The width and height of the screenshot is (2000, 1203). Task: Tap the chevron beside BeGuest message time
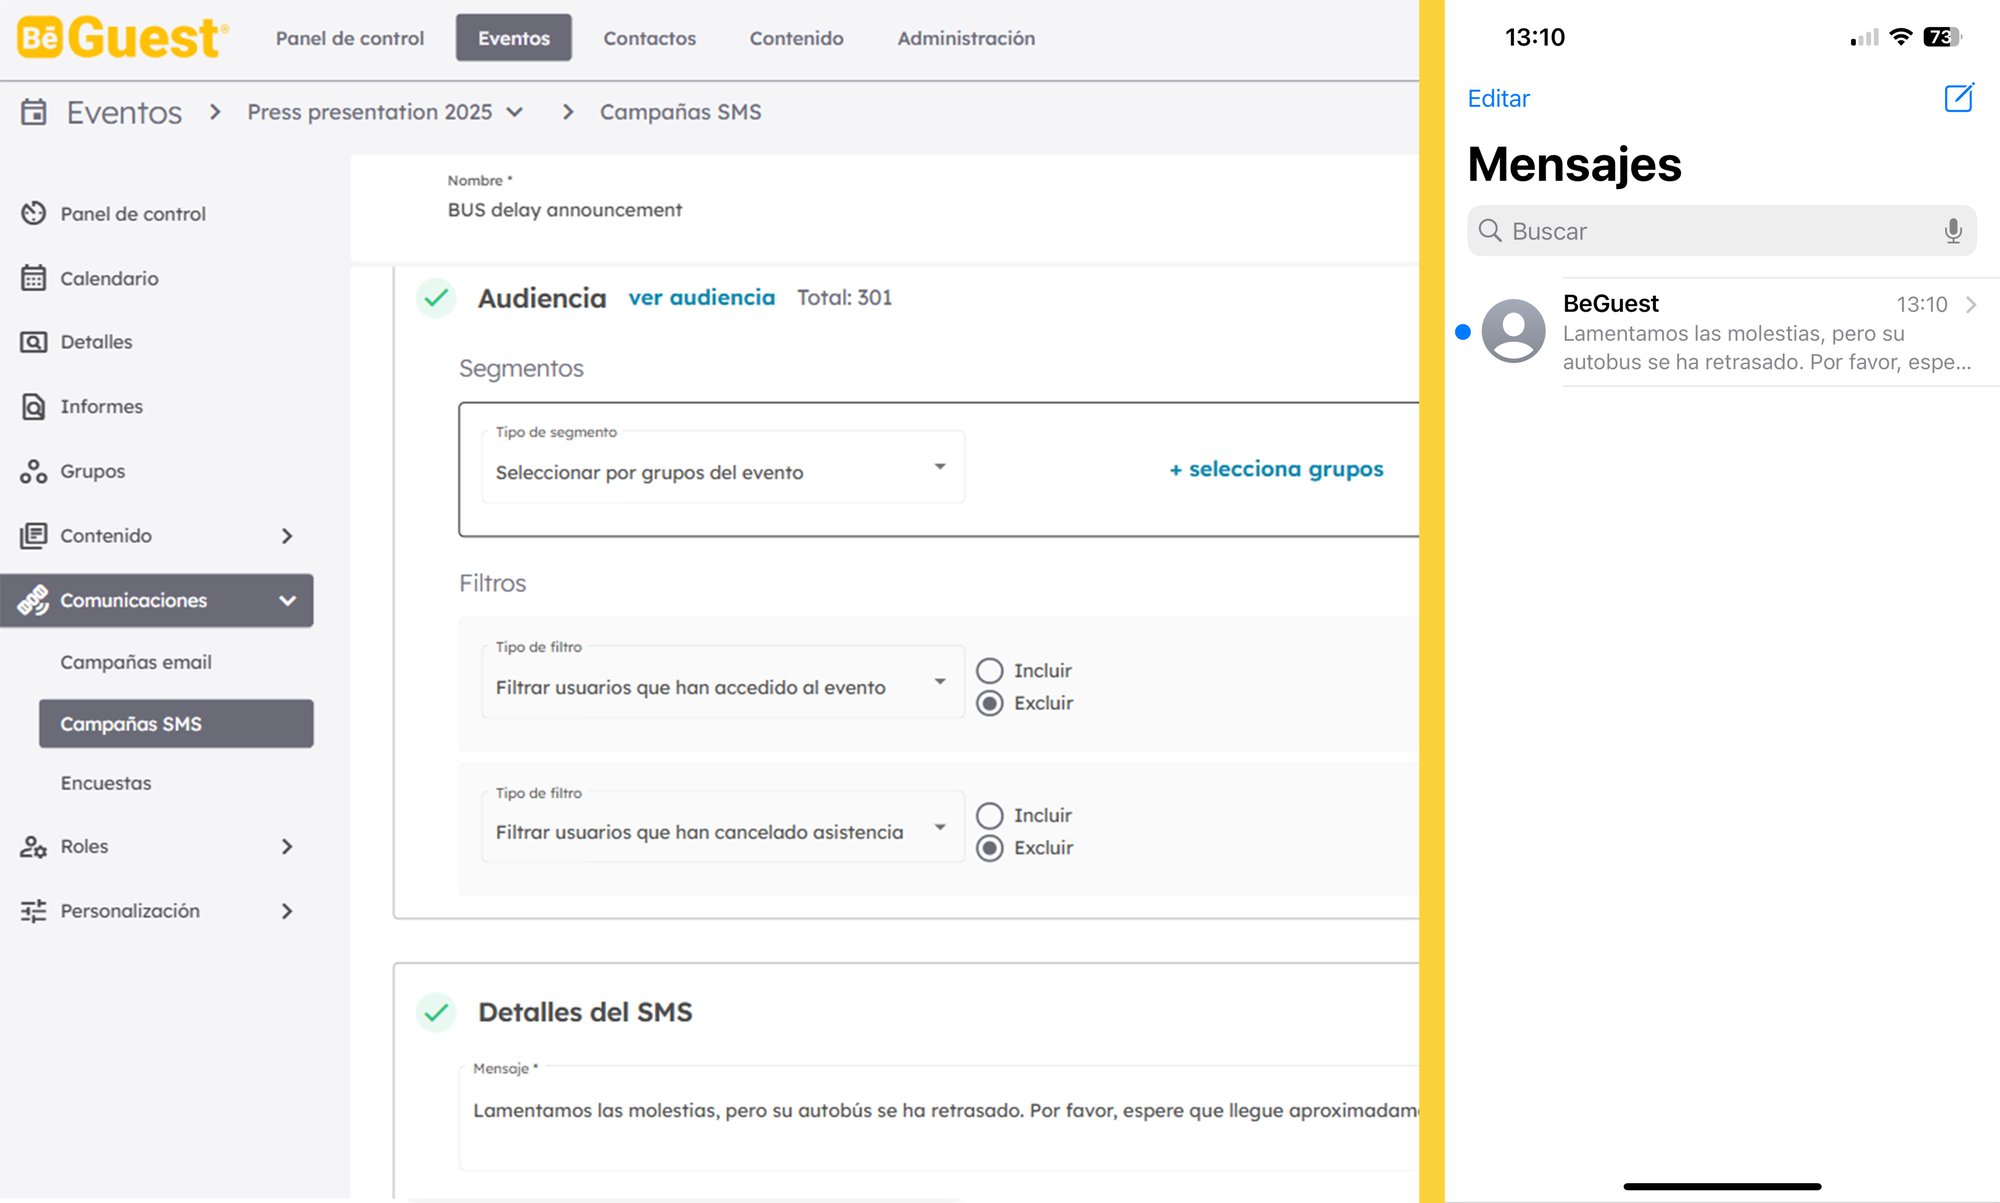(1971, 304)
